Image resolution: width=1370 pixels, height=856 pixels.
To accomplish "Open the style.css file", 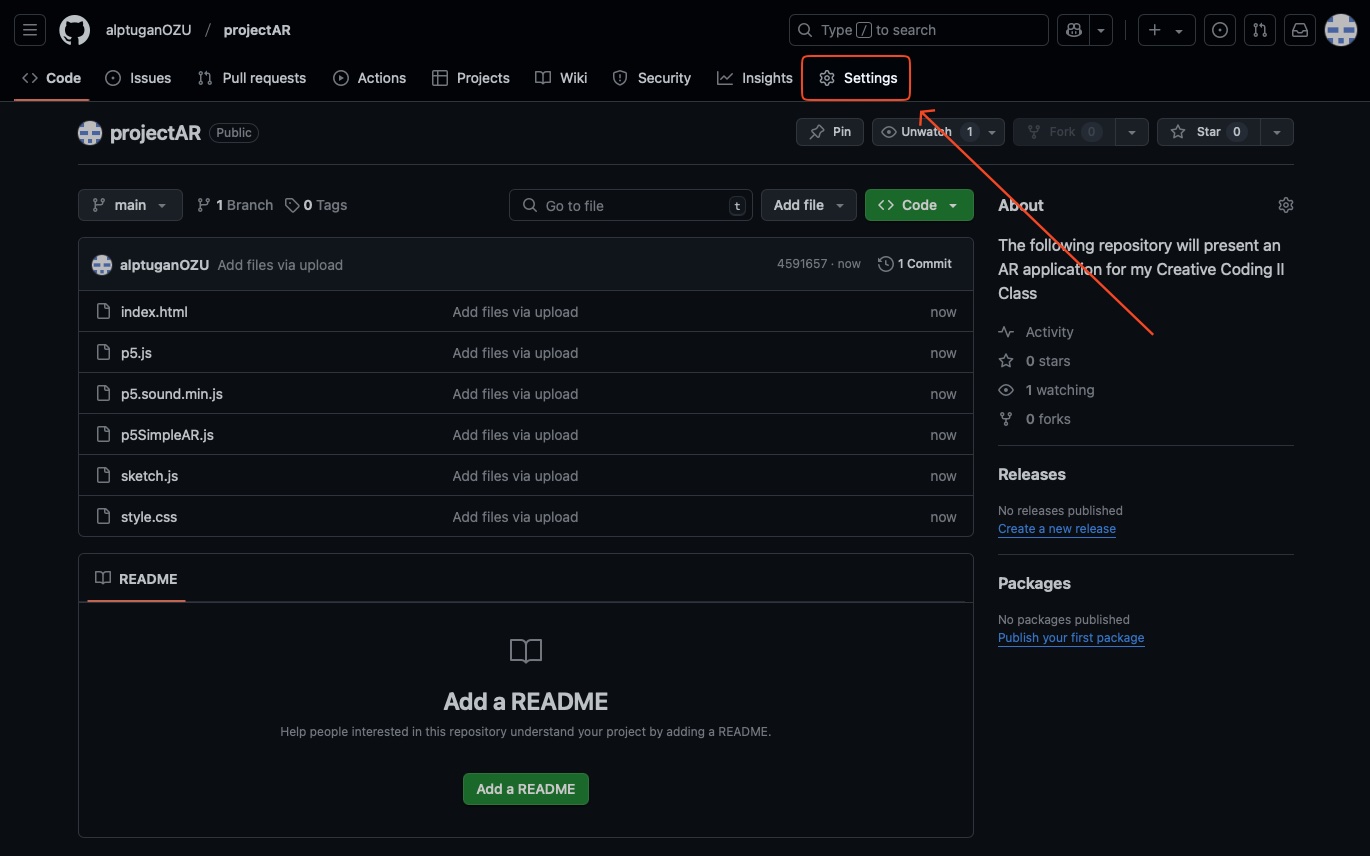I will click(149, 517).
